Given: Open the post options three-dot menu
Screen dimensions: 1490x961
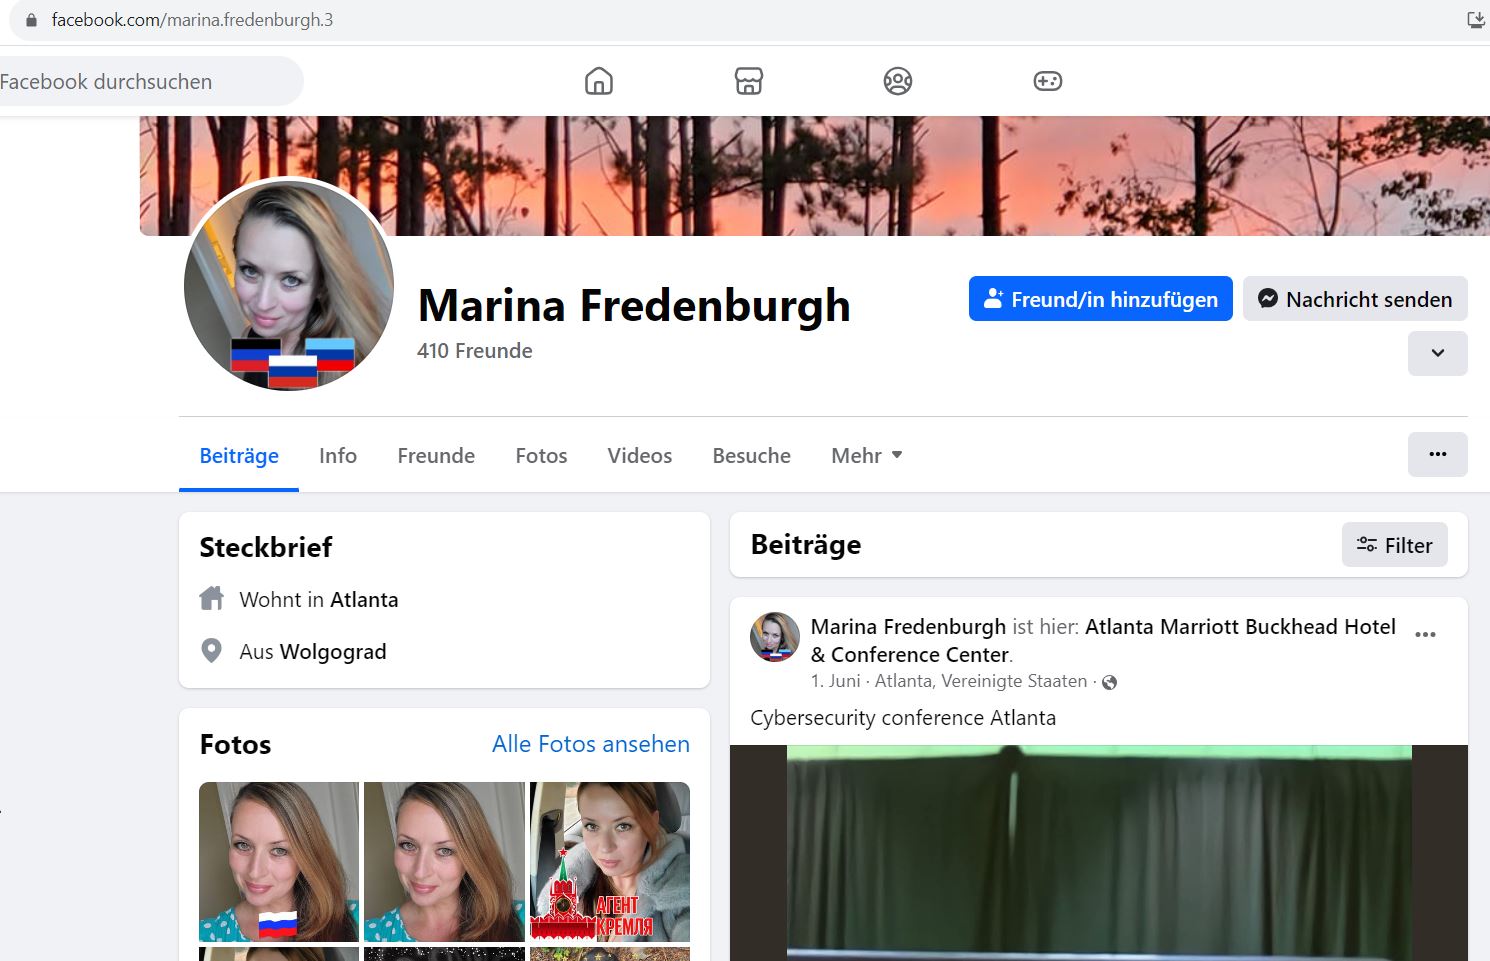Looking at the screenshot, I should coord(1426,634).
